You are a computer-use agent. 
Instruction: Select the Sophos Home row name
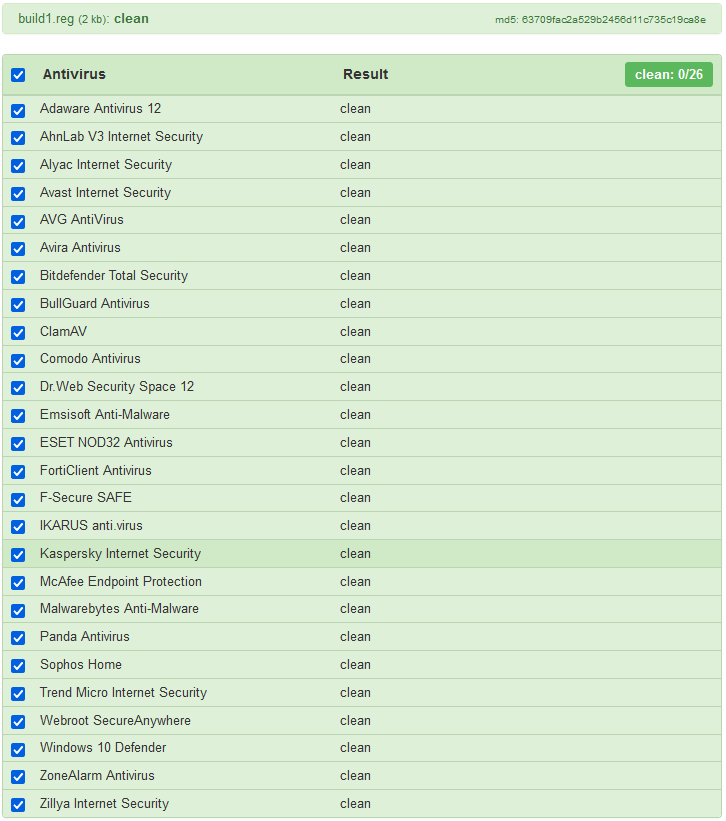[x=81, y=665]
